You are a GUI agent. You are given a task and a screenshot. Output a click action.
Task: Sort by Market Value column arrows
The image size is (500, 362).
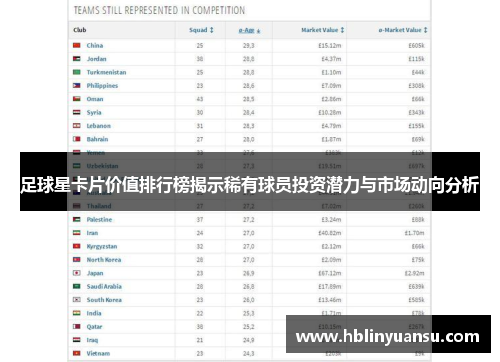(x=342, y=30)
